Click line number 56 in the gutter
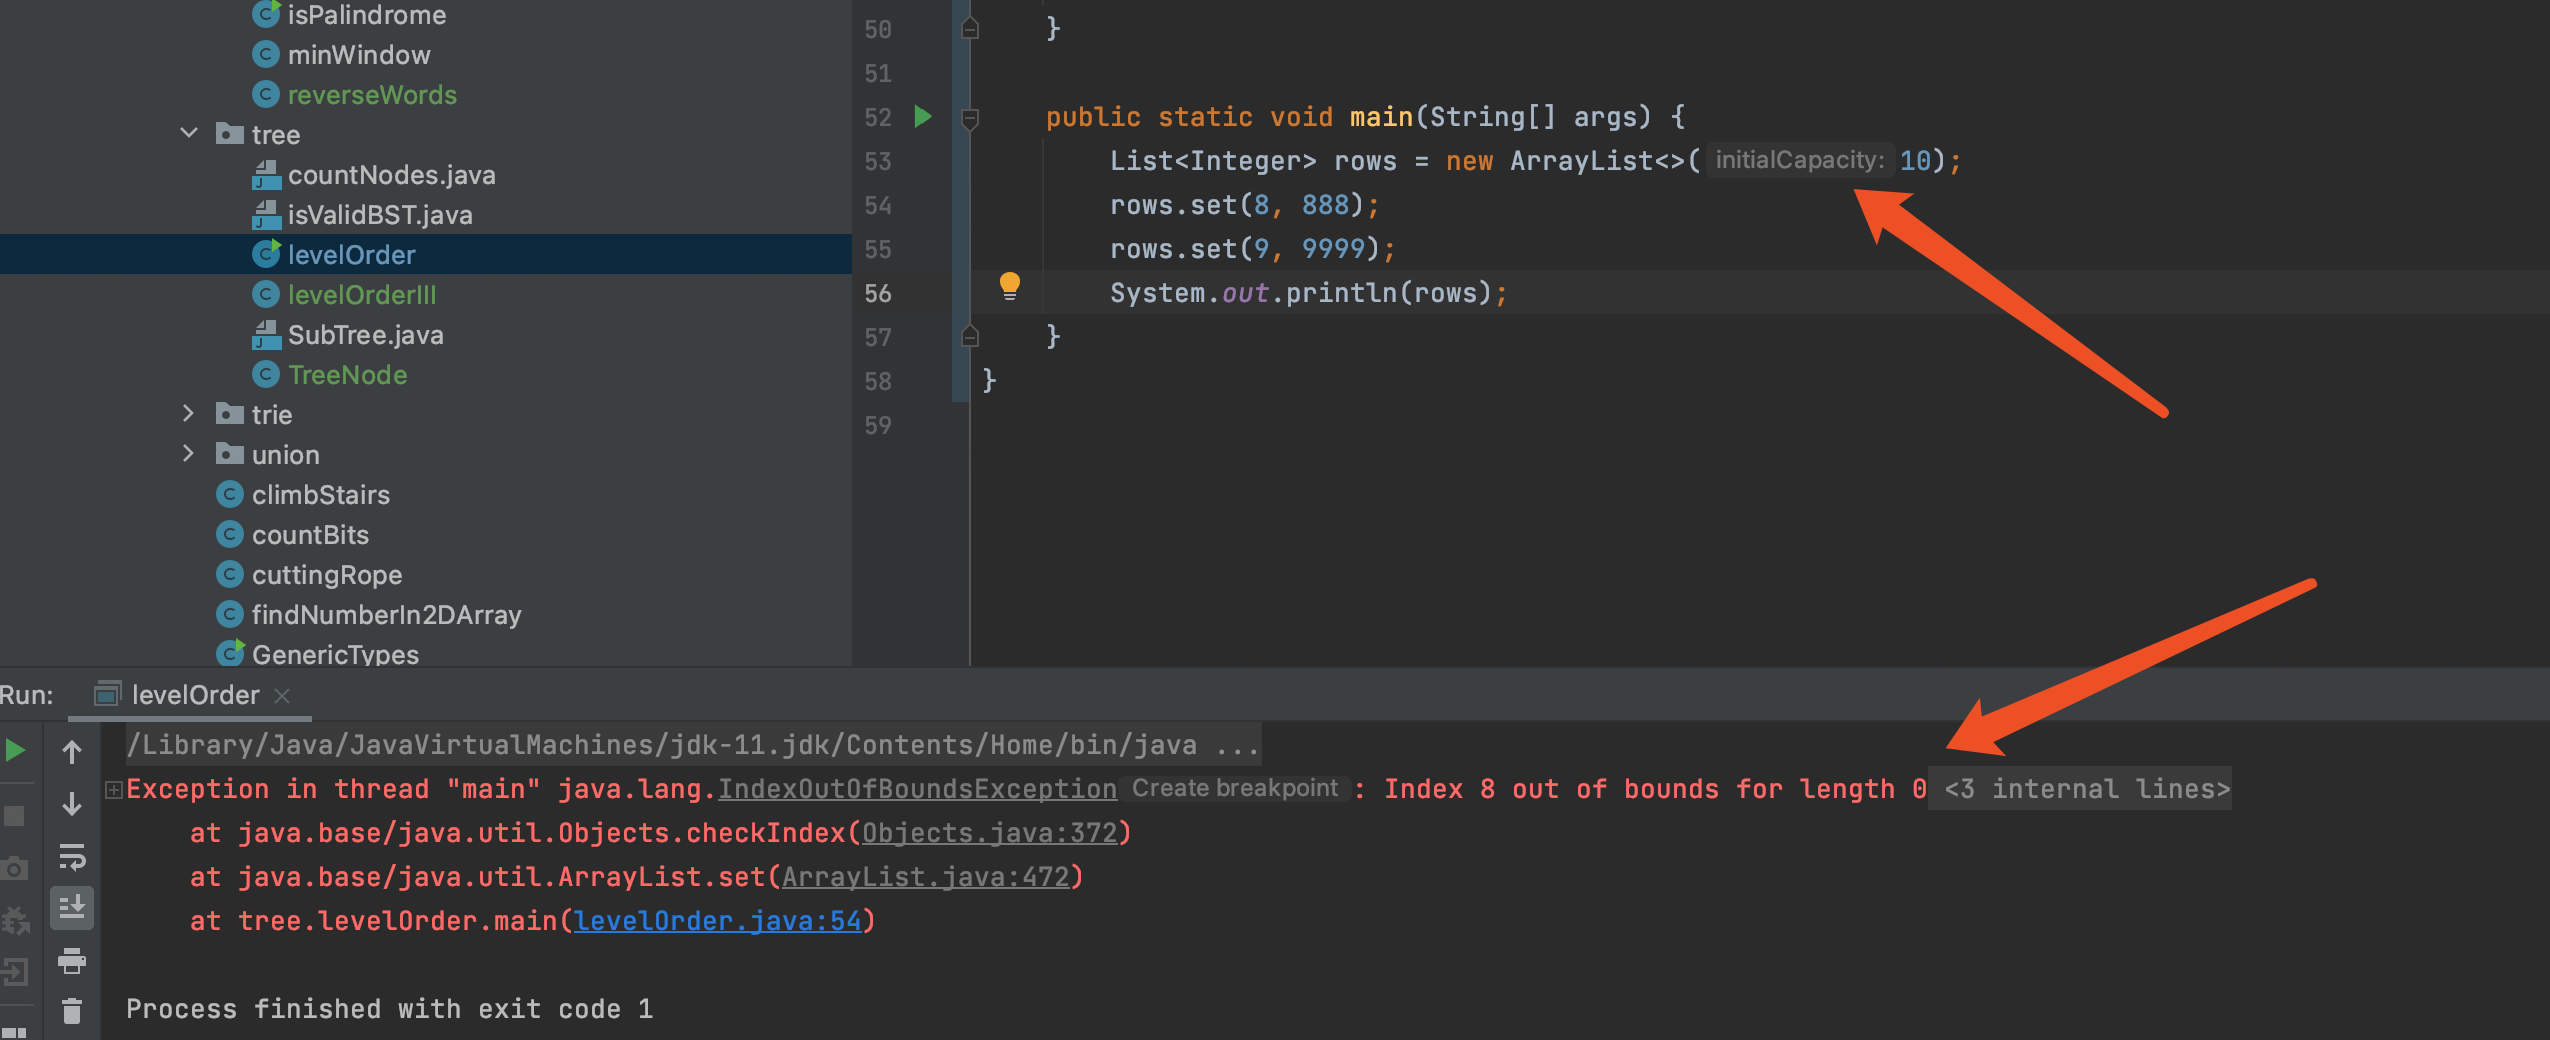This screenshot has width=2550, height=1040. (x=877, y=293)
